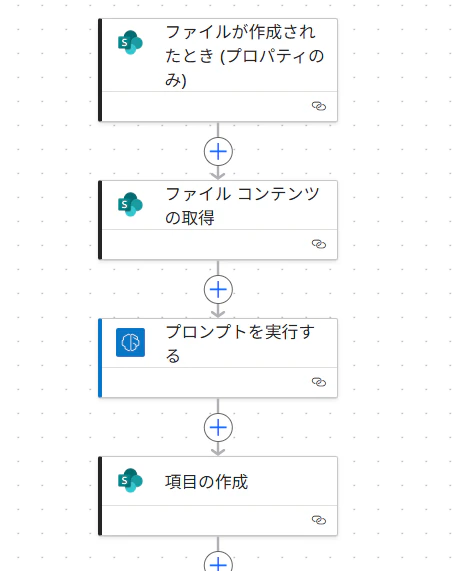Click the SharePoint icon on the ファイルが作成されたとき trigger

point(130,43)
